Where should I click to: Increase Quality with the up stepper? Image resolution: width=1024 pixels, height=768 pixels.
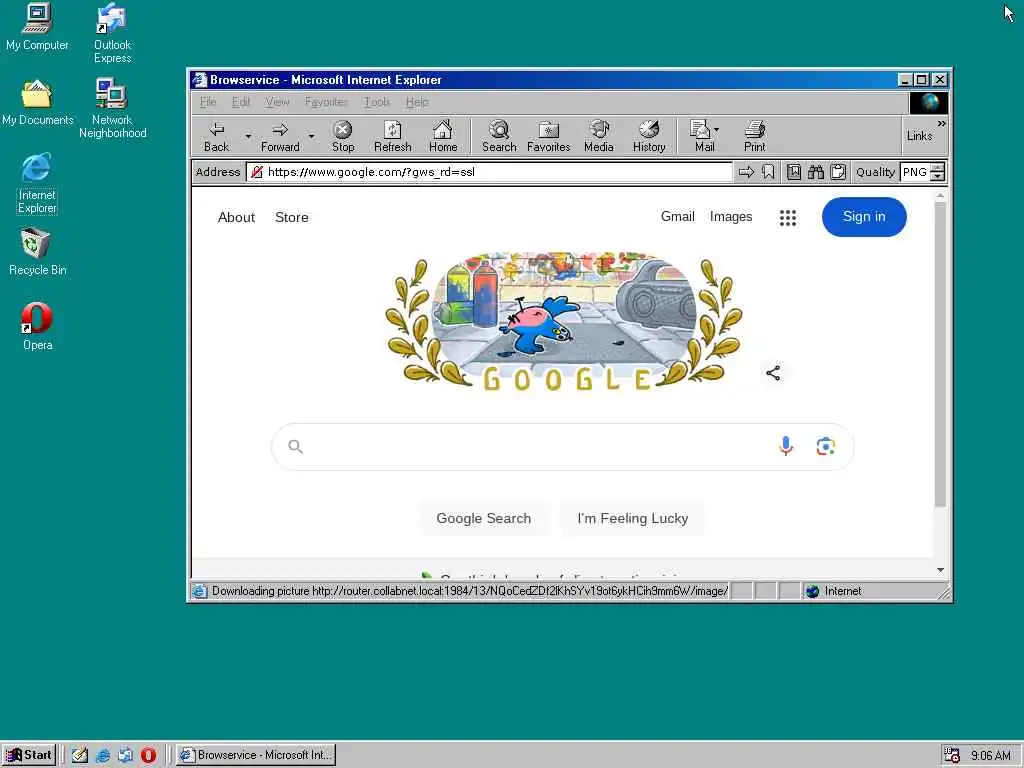pyautogui.click(x=938, y=168)
